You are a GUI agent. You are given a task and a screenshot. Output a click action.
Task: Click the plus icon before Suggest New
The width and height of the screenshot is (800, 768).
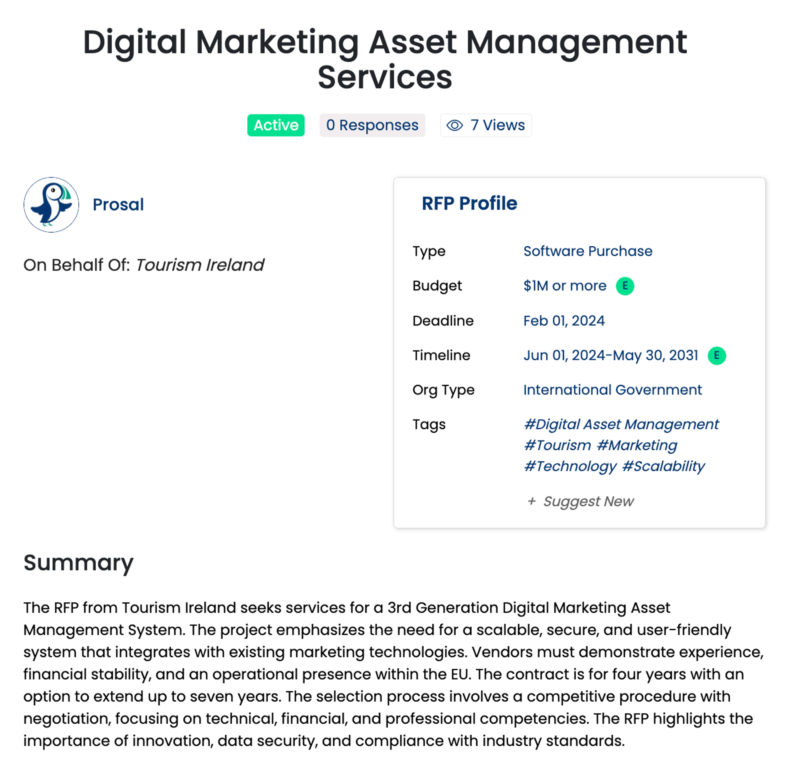tap(532, 501)
